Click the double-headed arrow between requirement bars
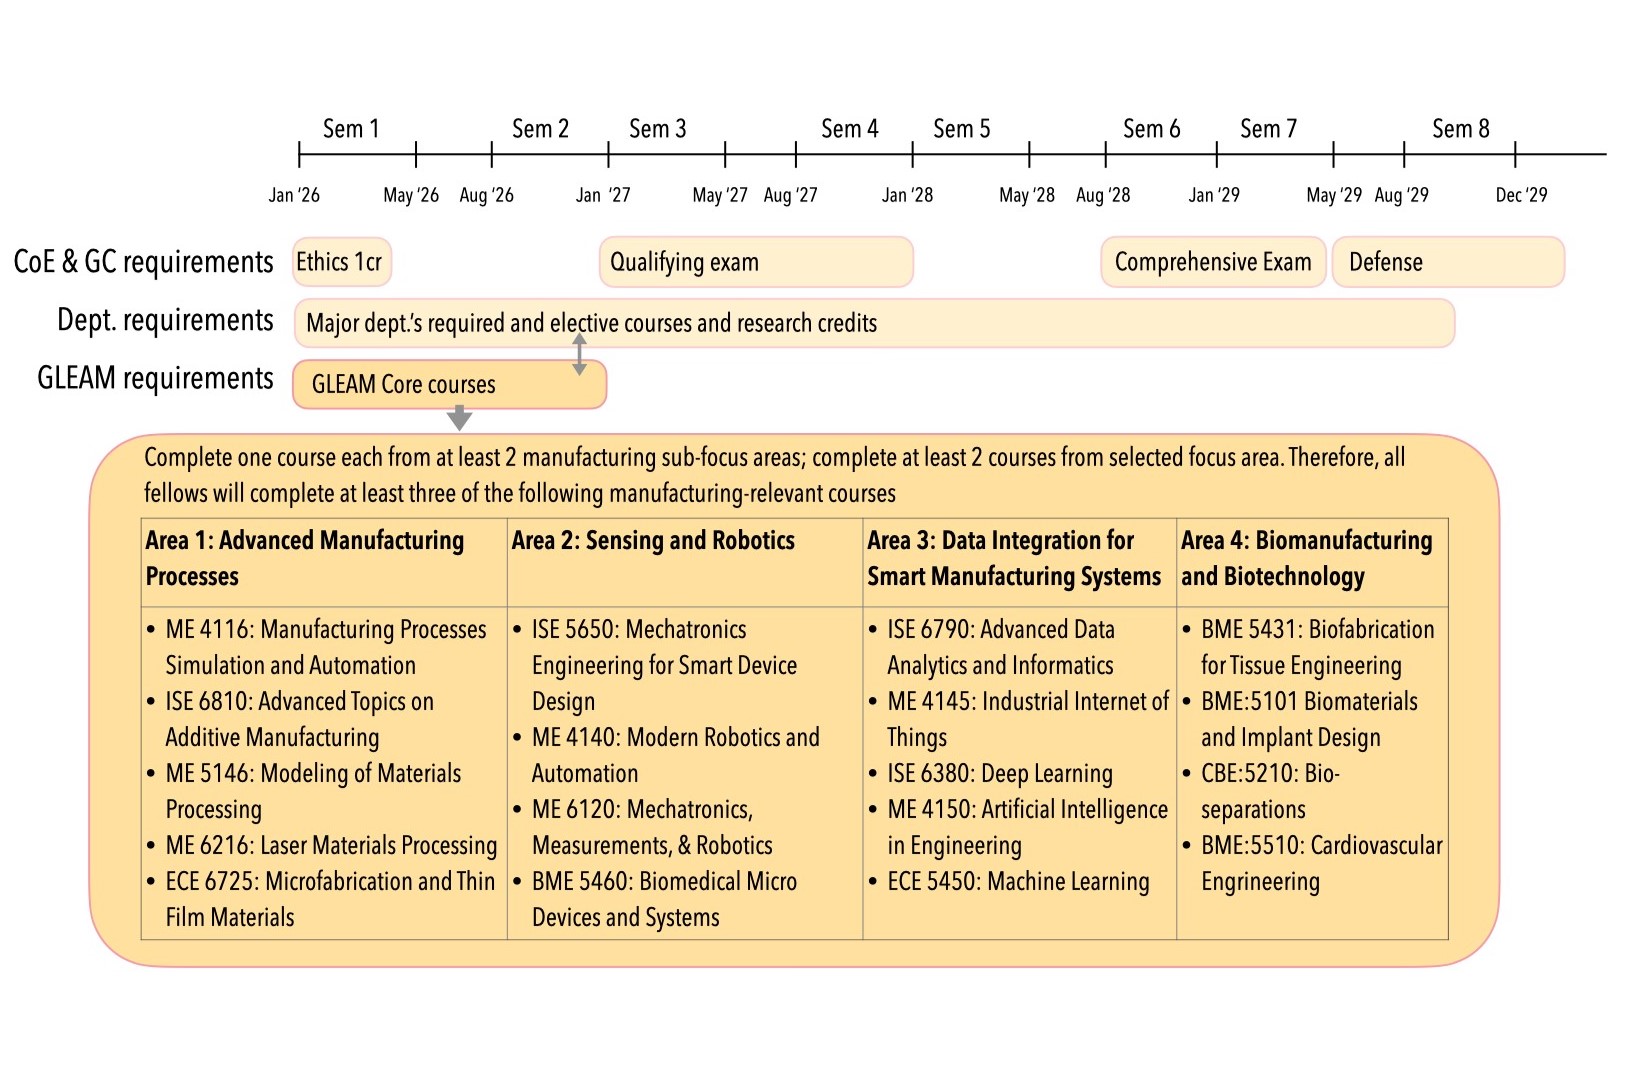1632x1080 pixels. [x=578, y=353]
